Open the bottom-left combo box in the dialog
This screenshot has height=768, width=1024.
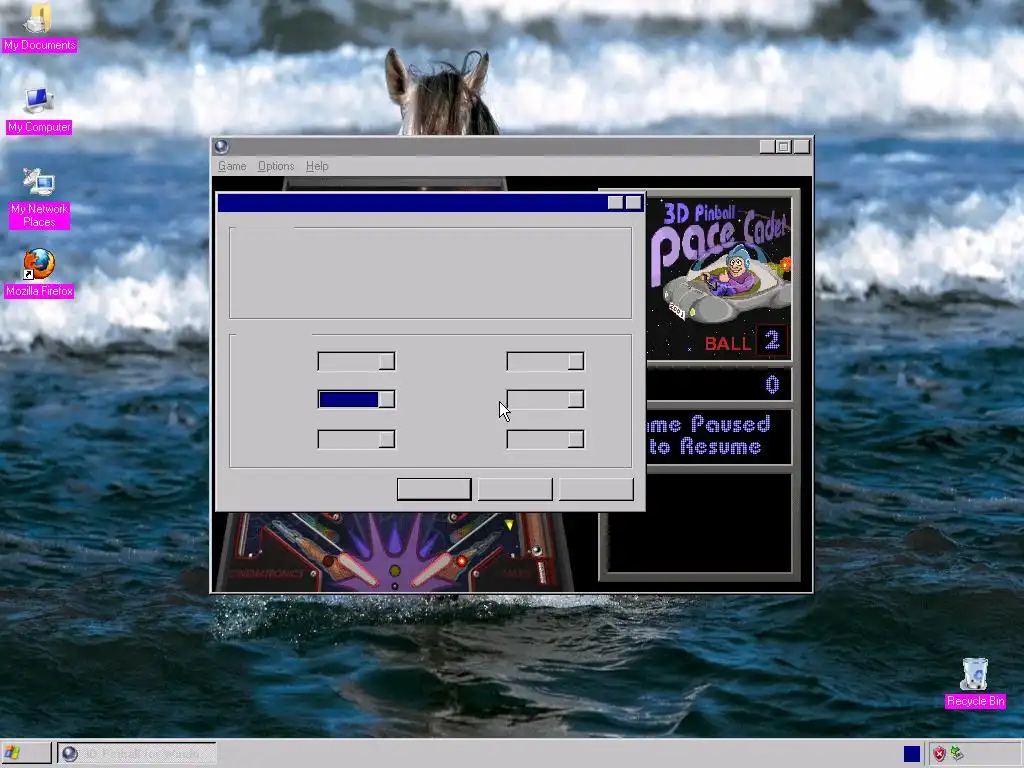coord(357,439)
